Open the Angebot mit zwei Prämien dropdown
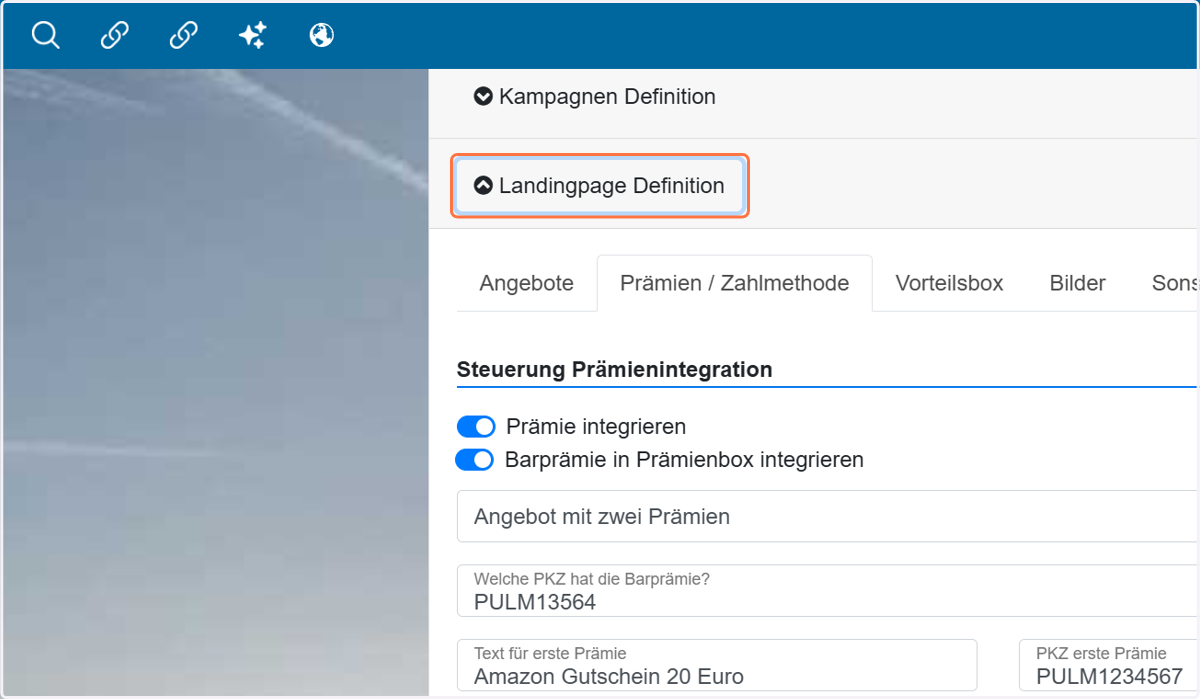This screenshot has height=699, width=1200. pos(828,517)
